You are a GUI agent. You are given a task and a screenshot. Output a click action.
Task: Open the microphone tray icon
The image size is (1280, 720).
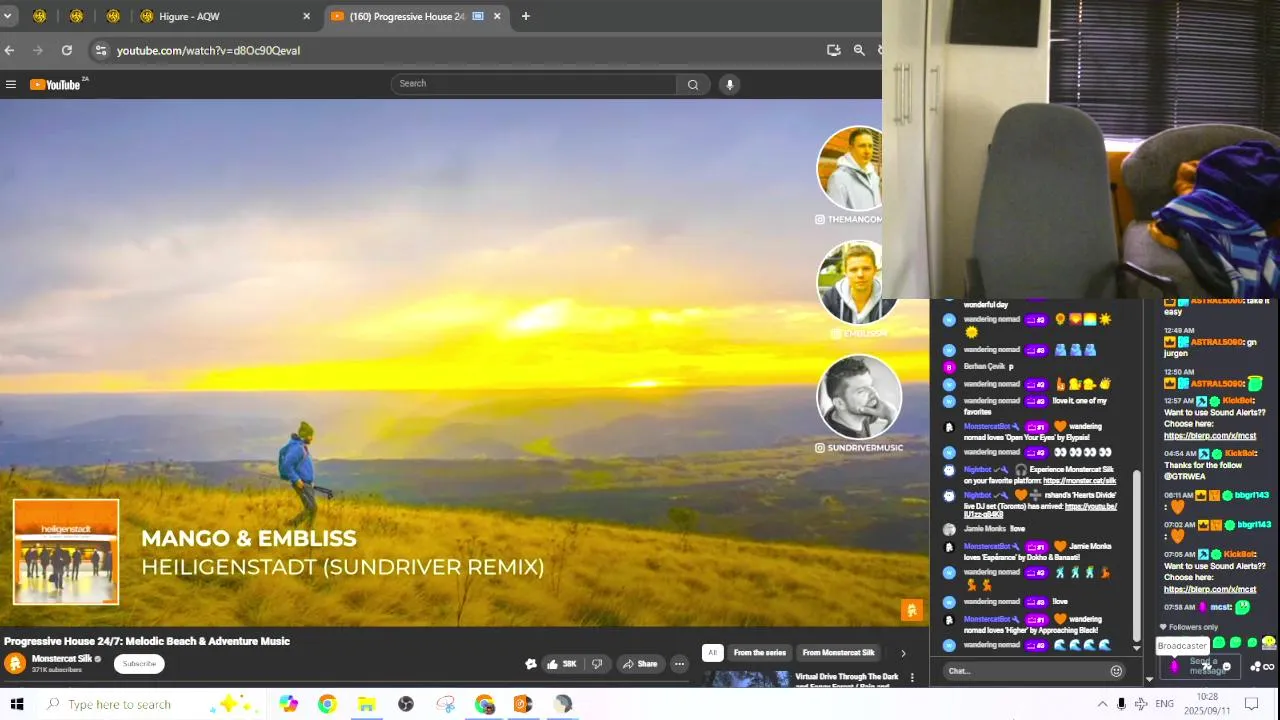coord(1121,704)
